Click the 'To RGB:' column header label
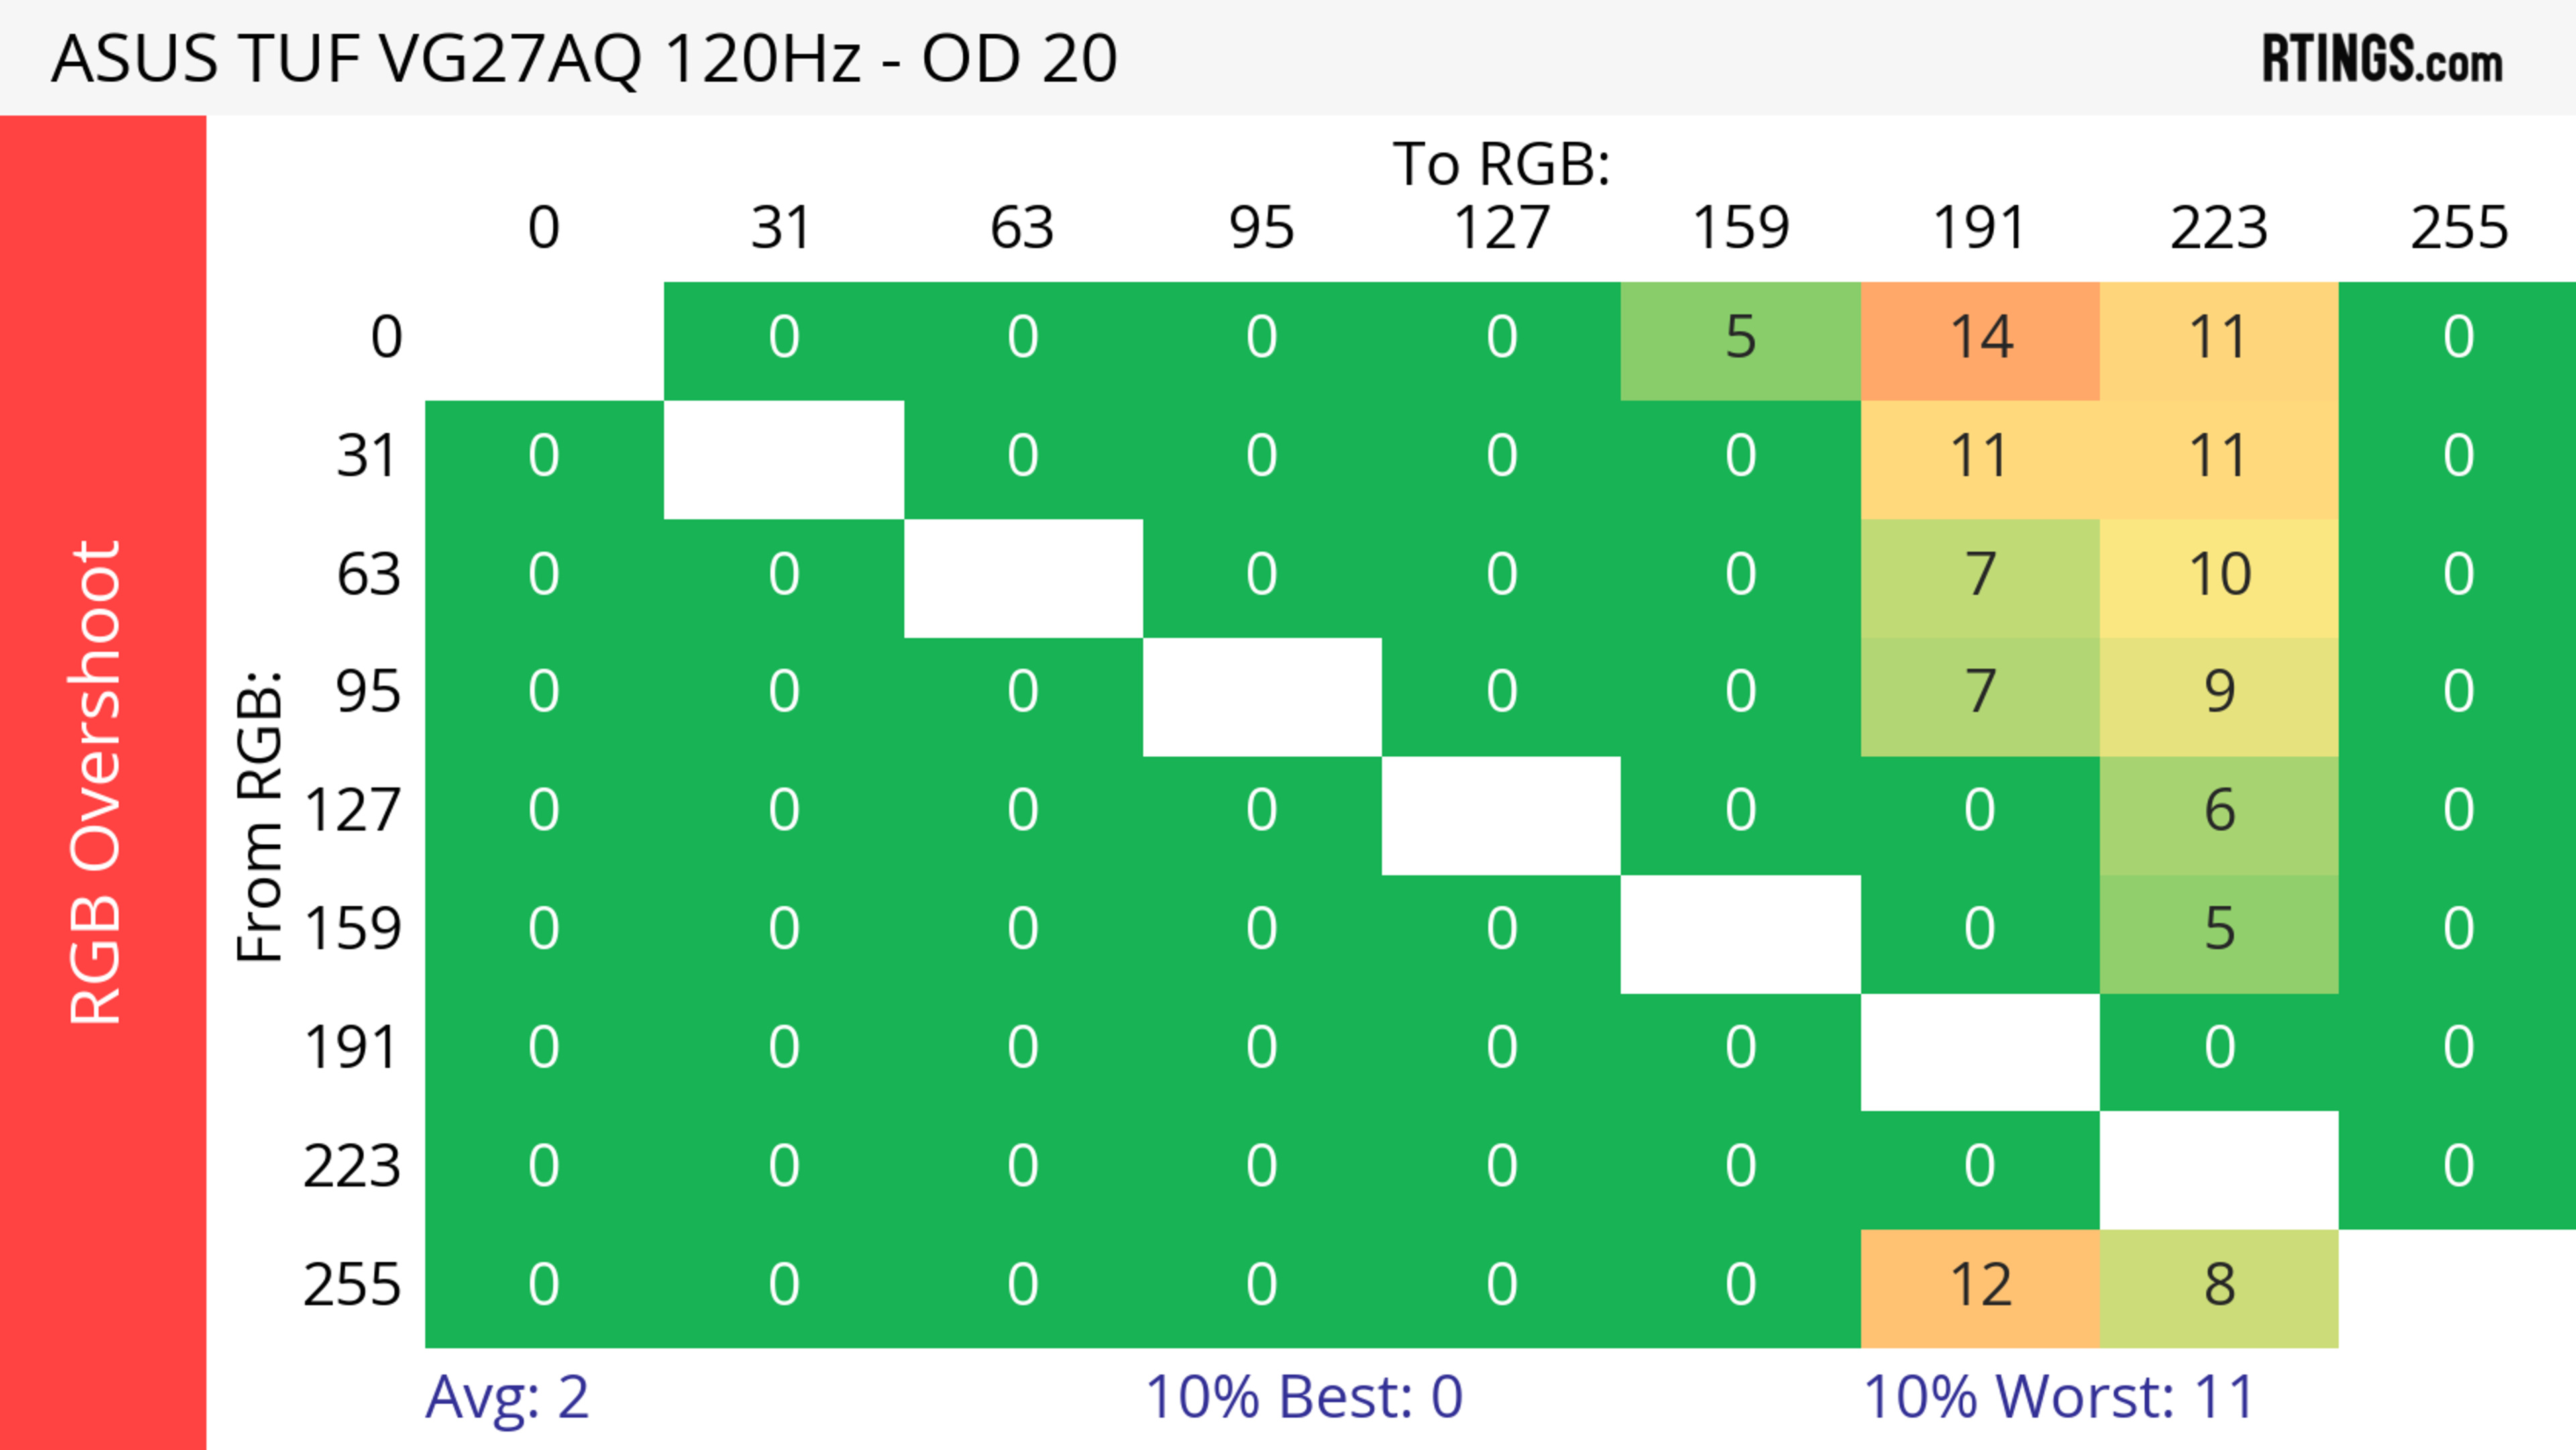The image size is (2576, 1450). 1501,164
